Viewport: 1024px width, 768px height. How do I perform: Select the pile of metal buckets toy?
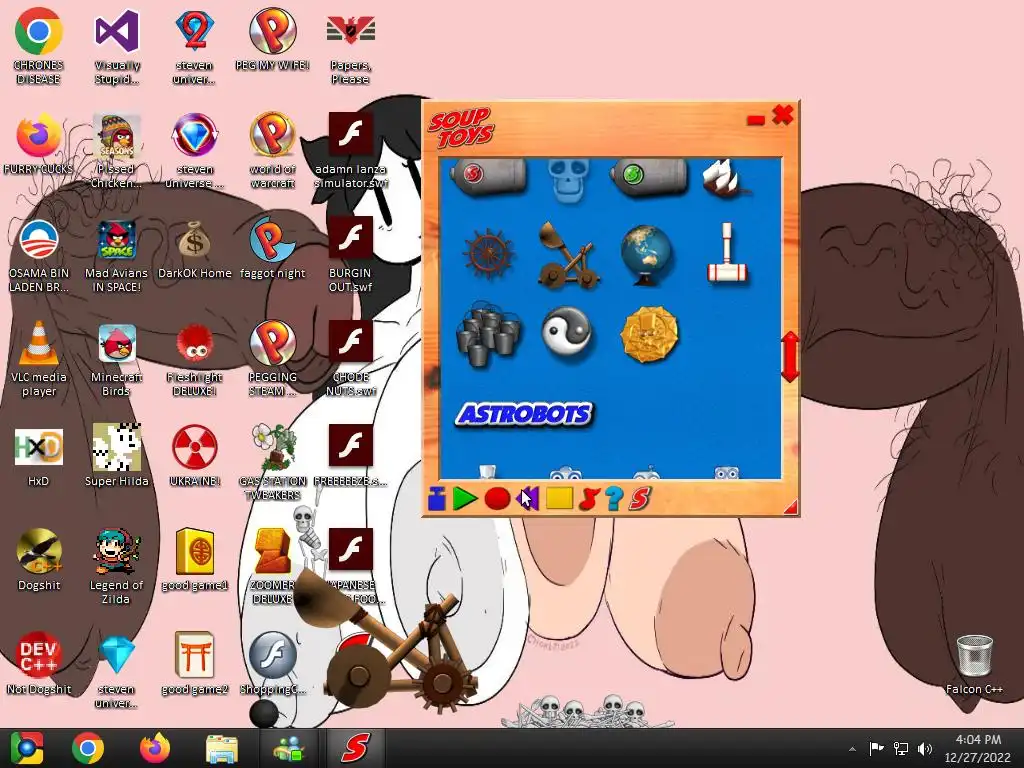[488, 335]
